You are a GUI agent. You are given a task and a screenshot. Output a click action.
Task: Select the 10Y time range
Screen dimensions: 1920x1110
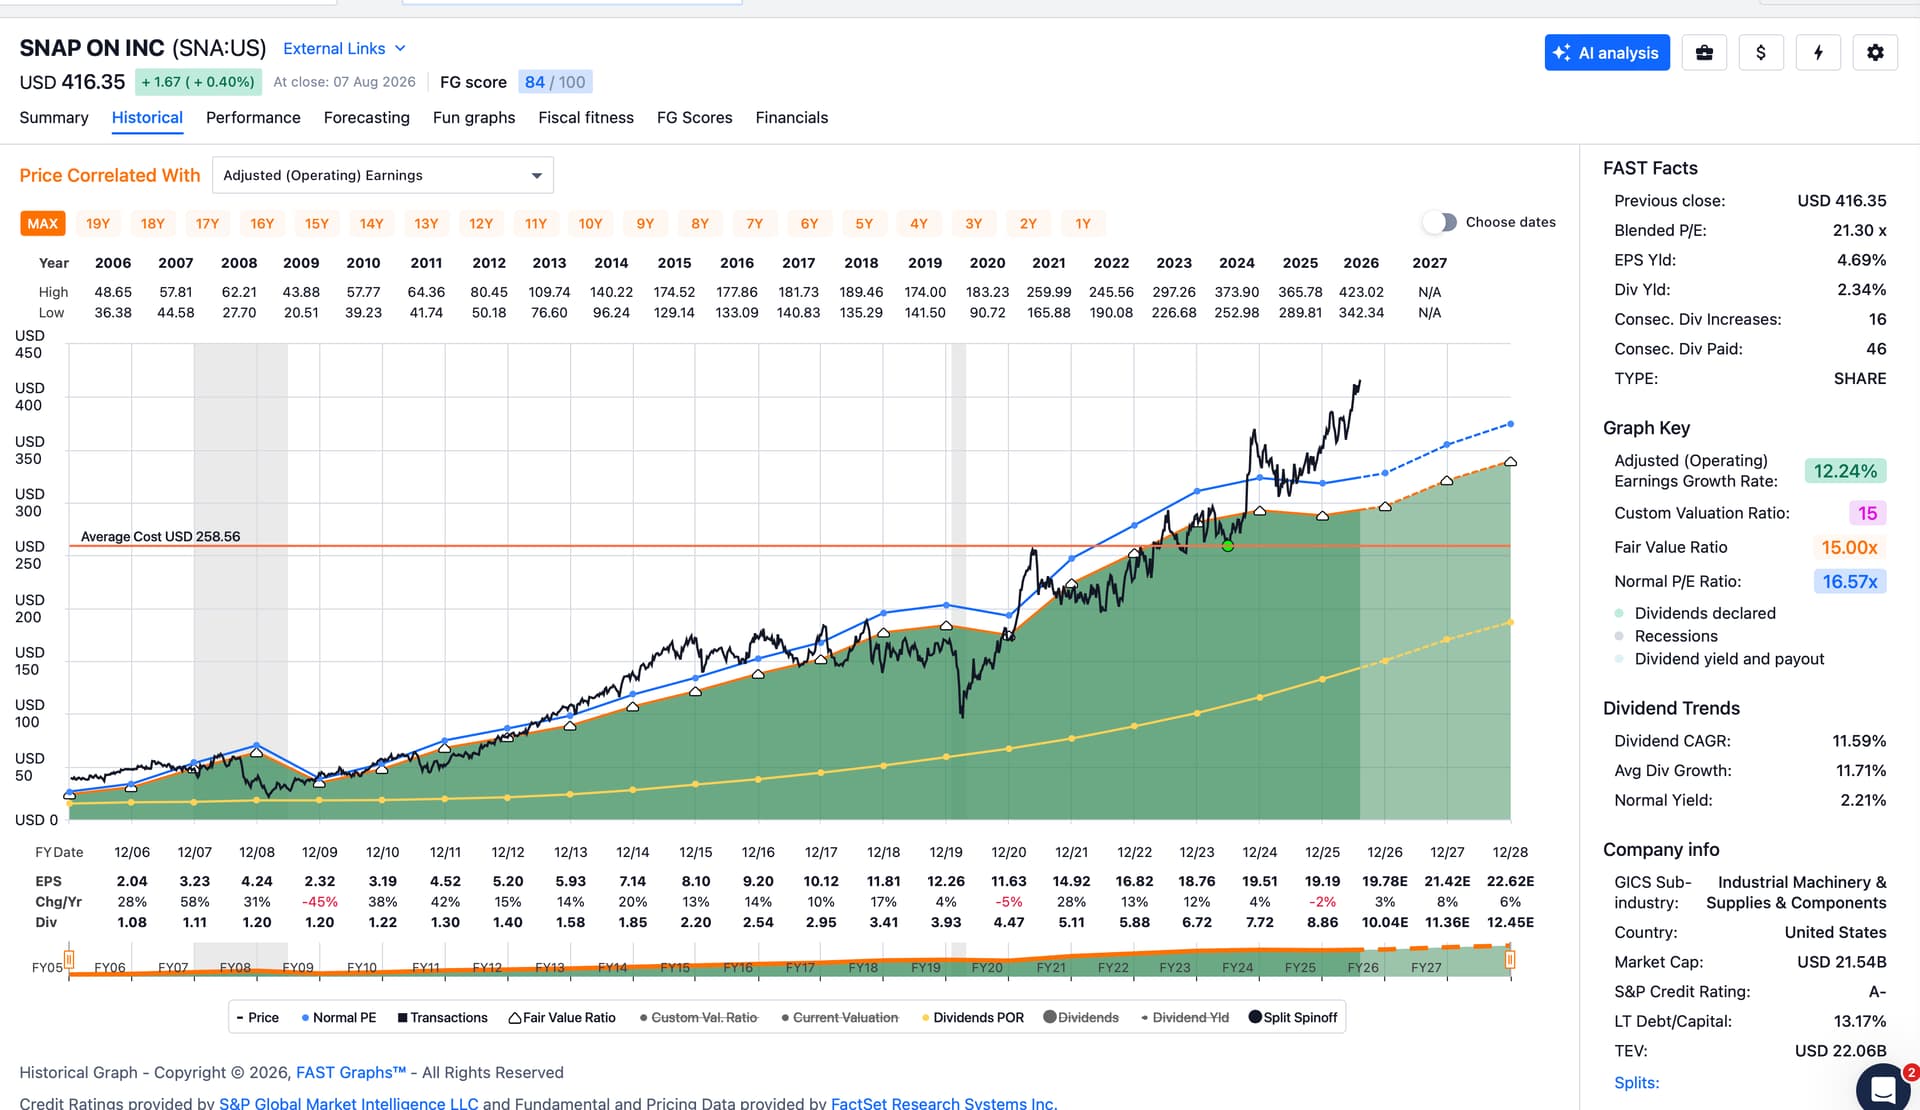[x=590, y=223]
